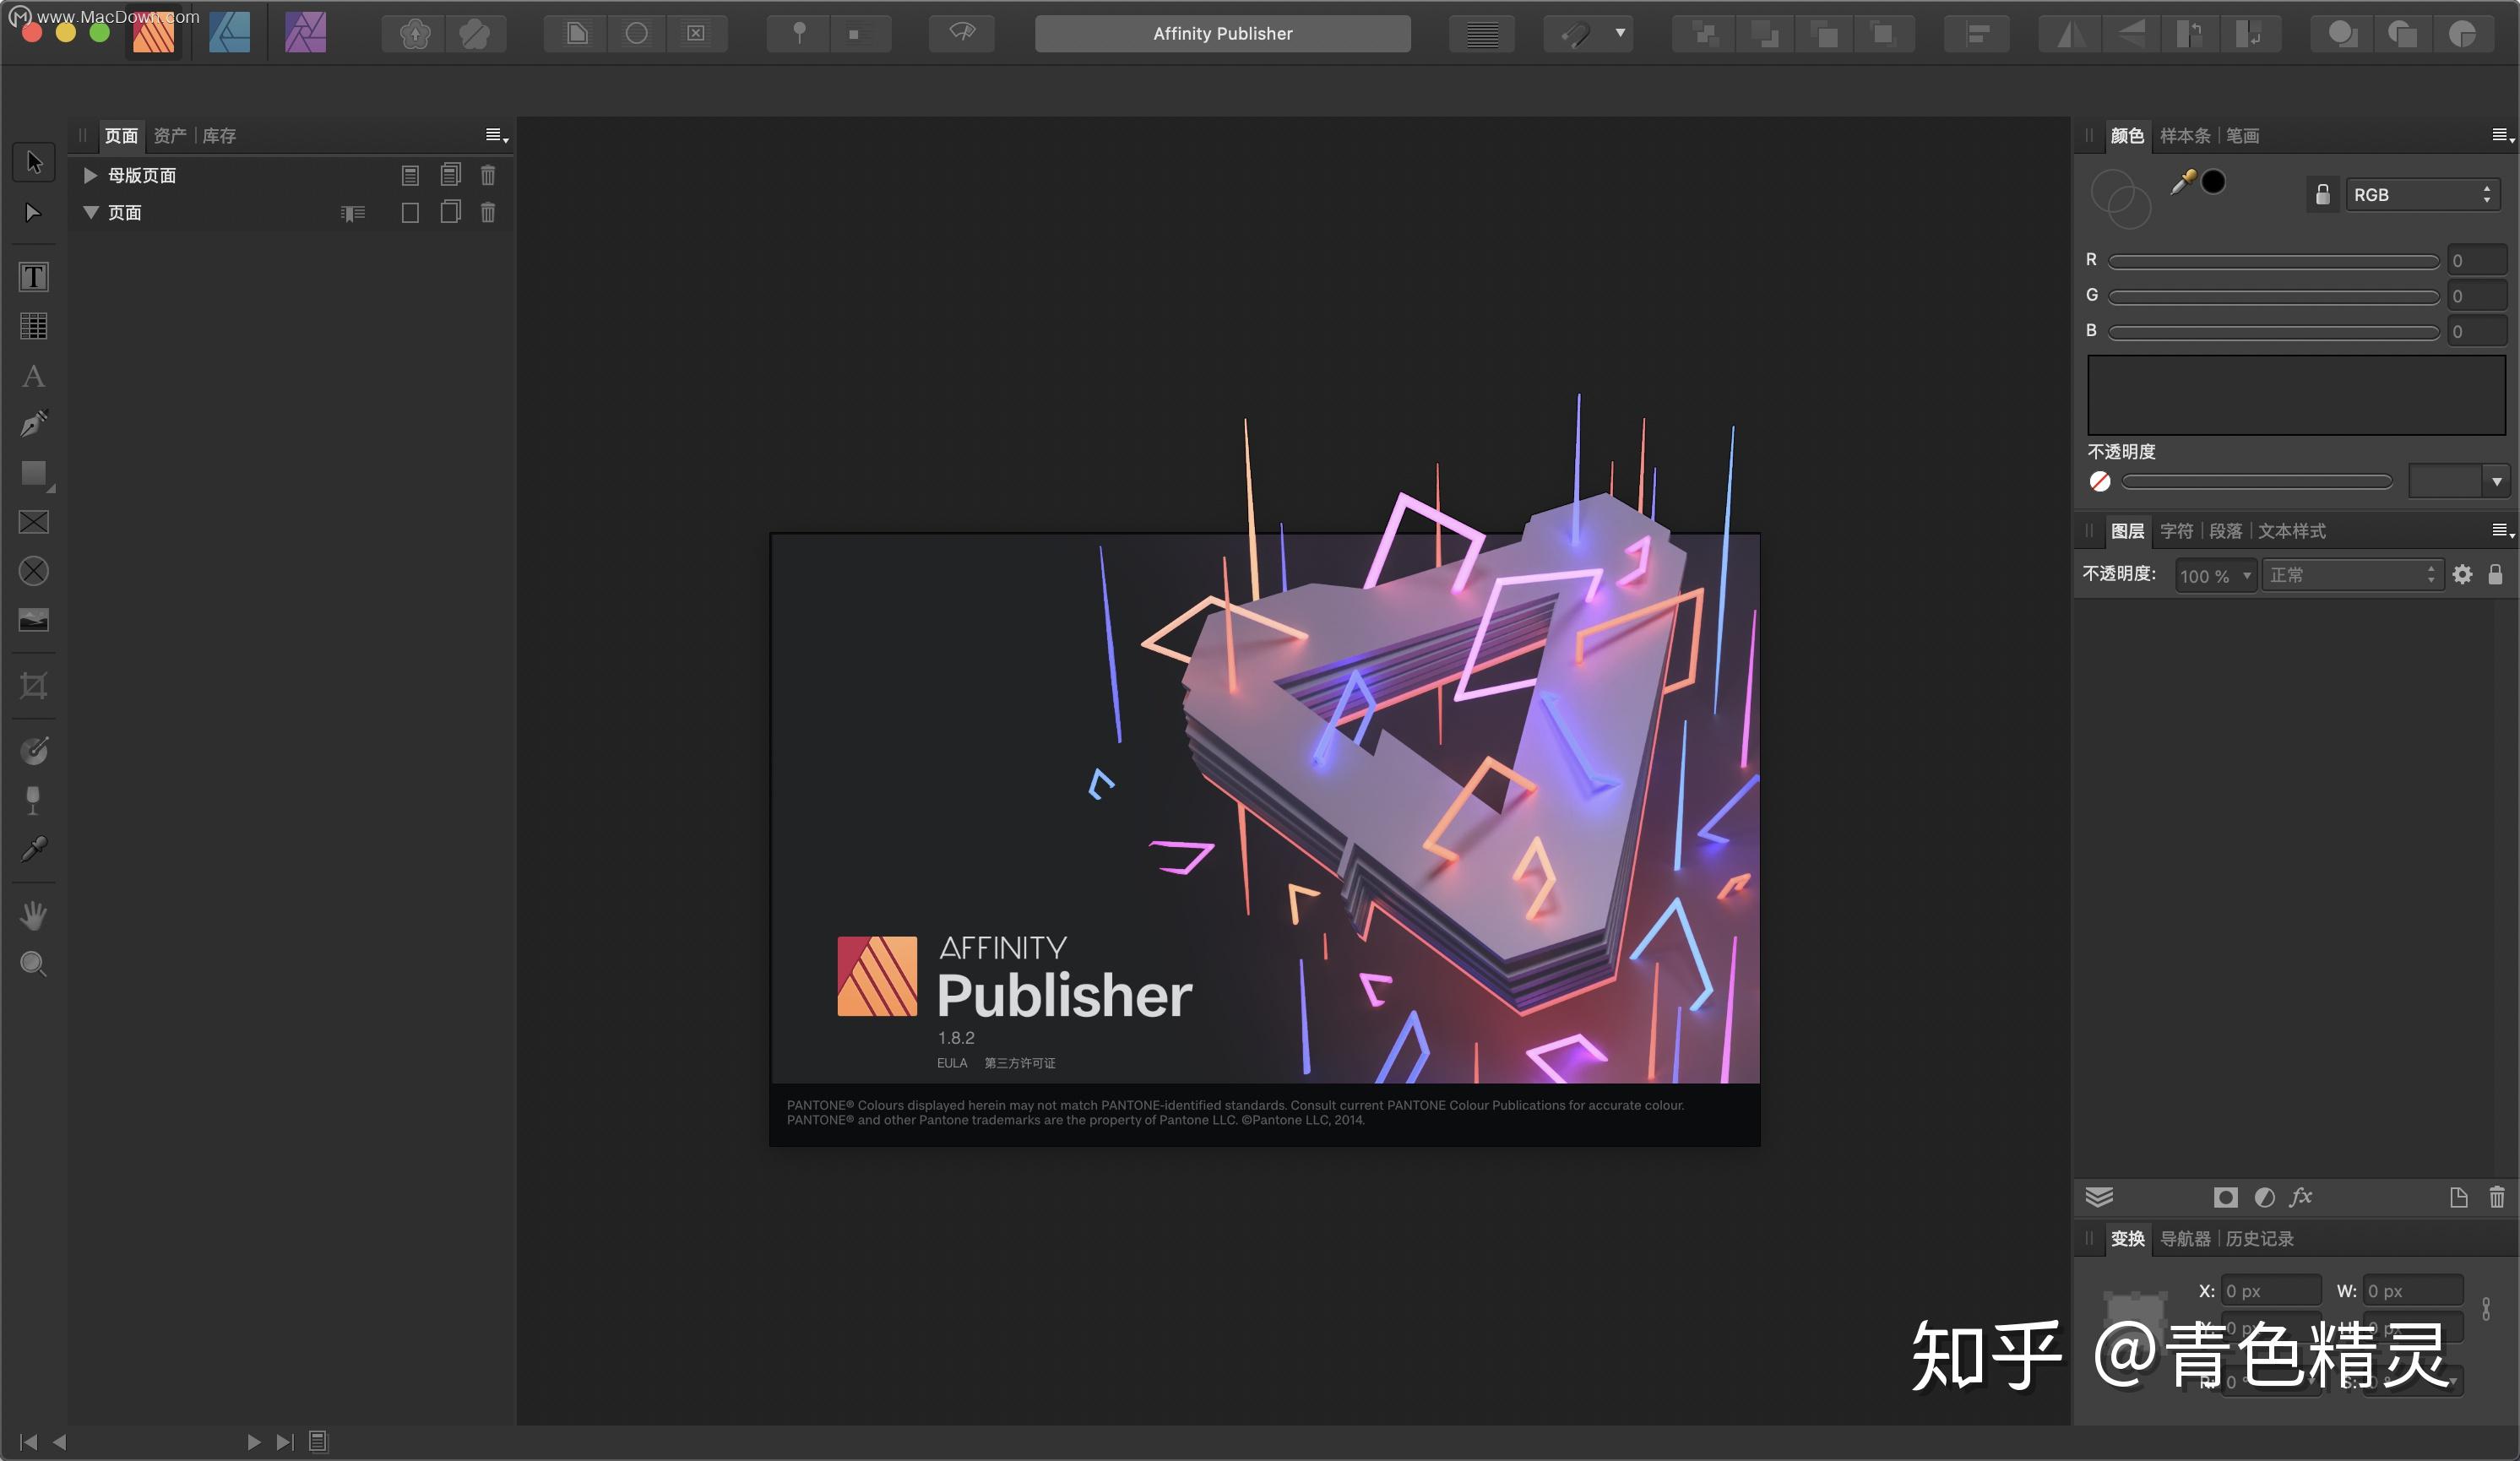Click the R colour slider
Image resolution: width=2520 pixels, height=1461 pixels.
(2273, 261)
